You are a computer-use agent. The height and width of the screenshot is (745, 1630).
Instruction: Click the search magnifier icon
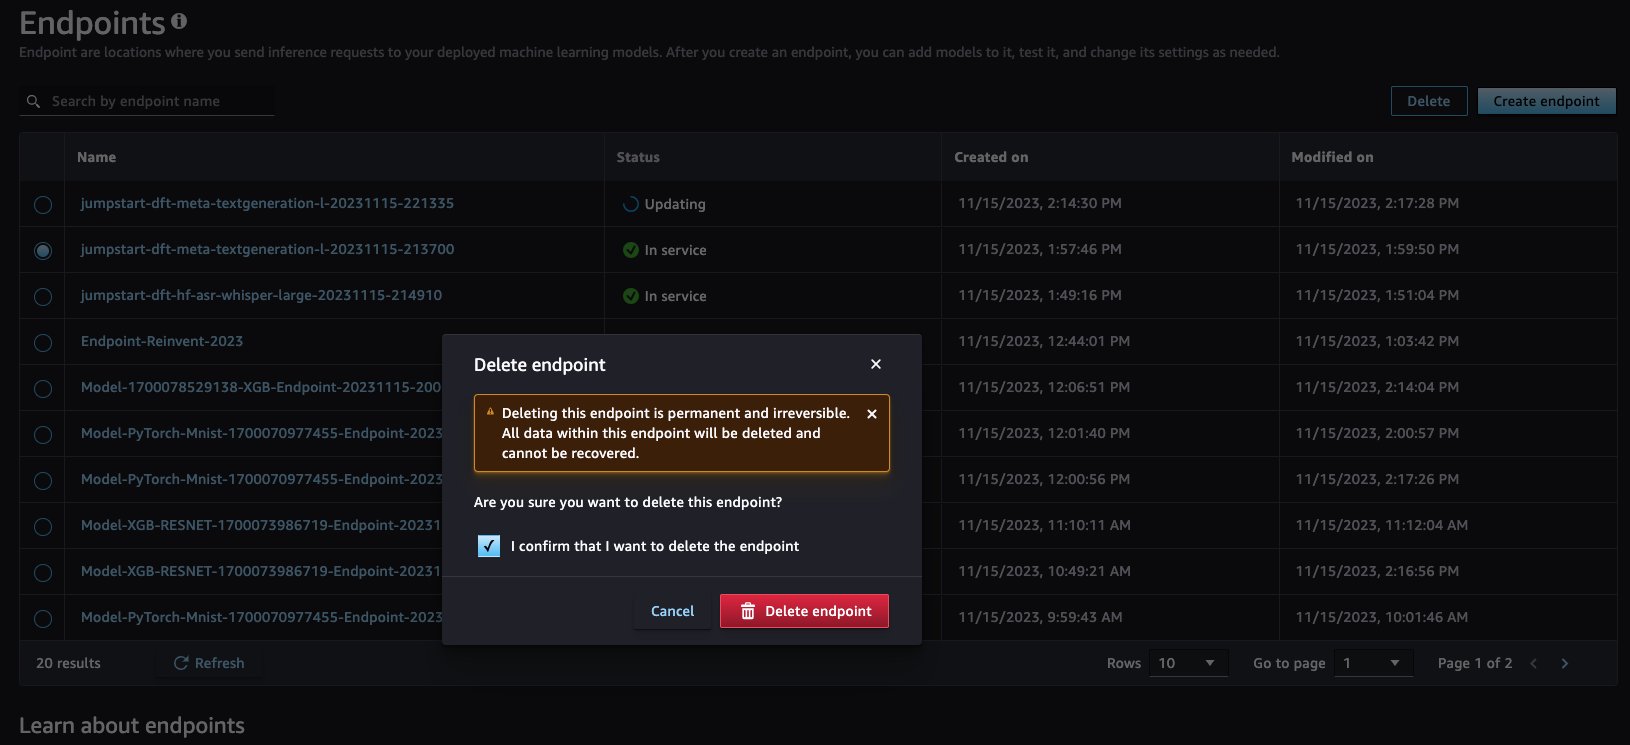(33, 101)
